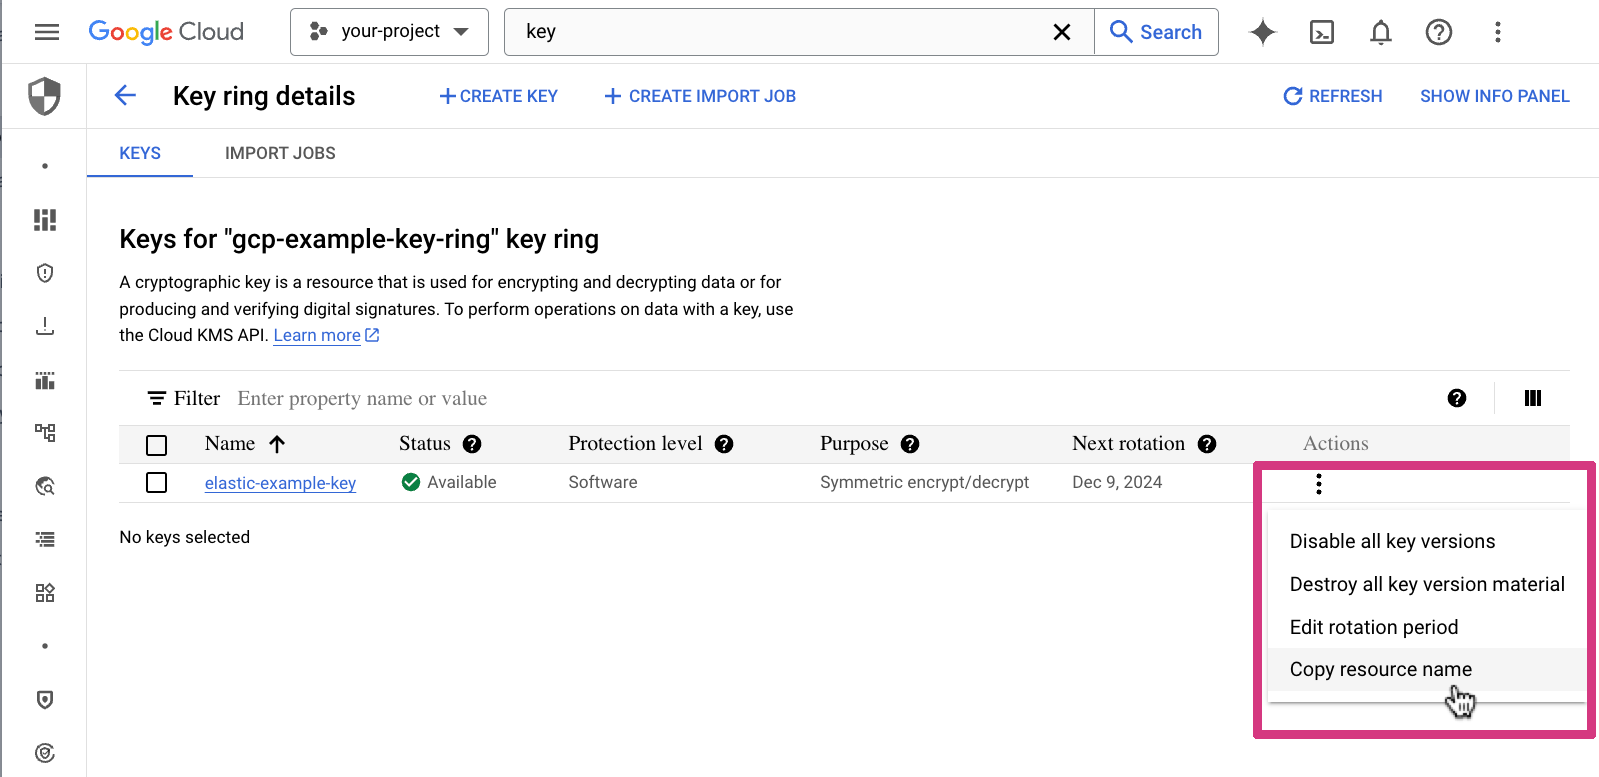Click the Symmetric encrypt/decrypt cell
Viewport: 1599px width, 777px height.
[x=924, y=482]
